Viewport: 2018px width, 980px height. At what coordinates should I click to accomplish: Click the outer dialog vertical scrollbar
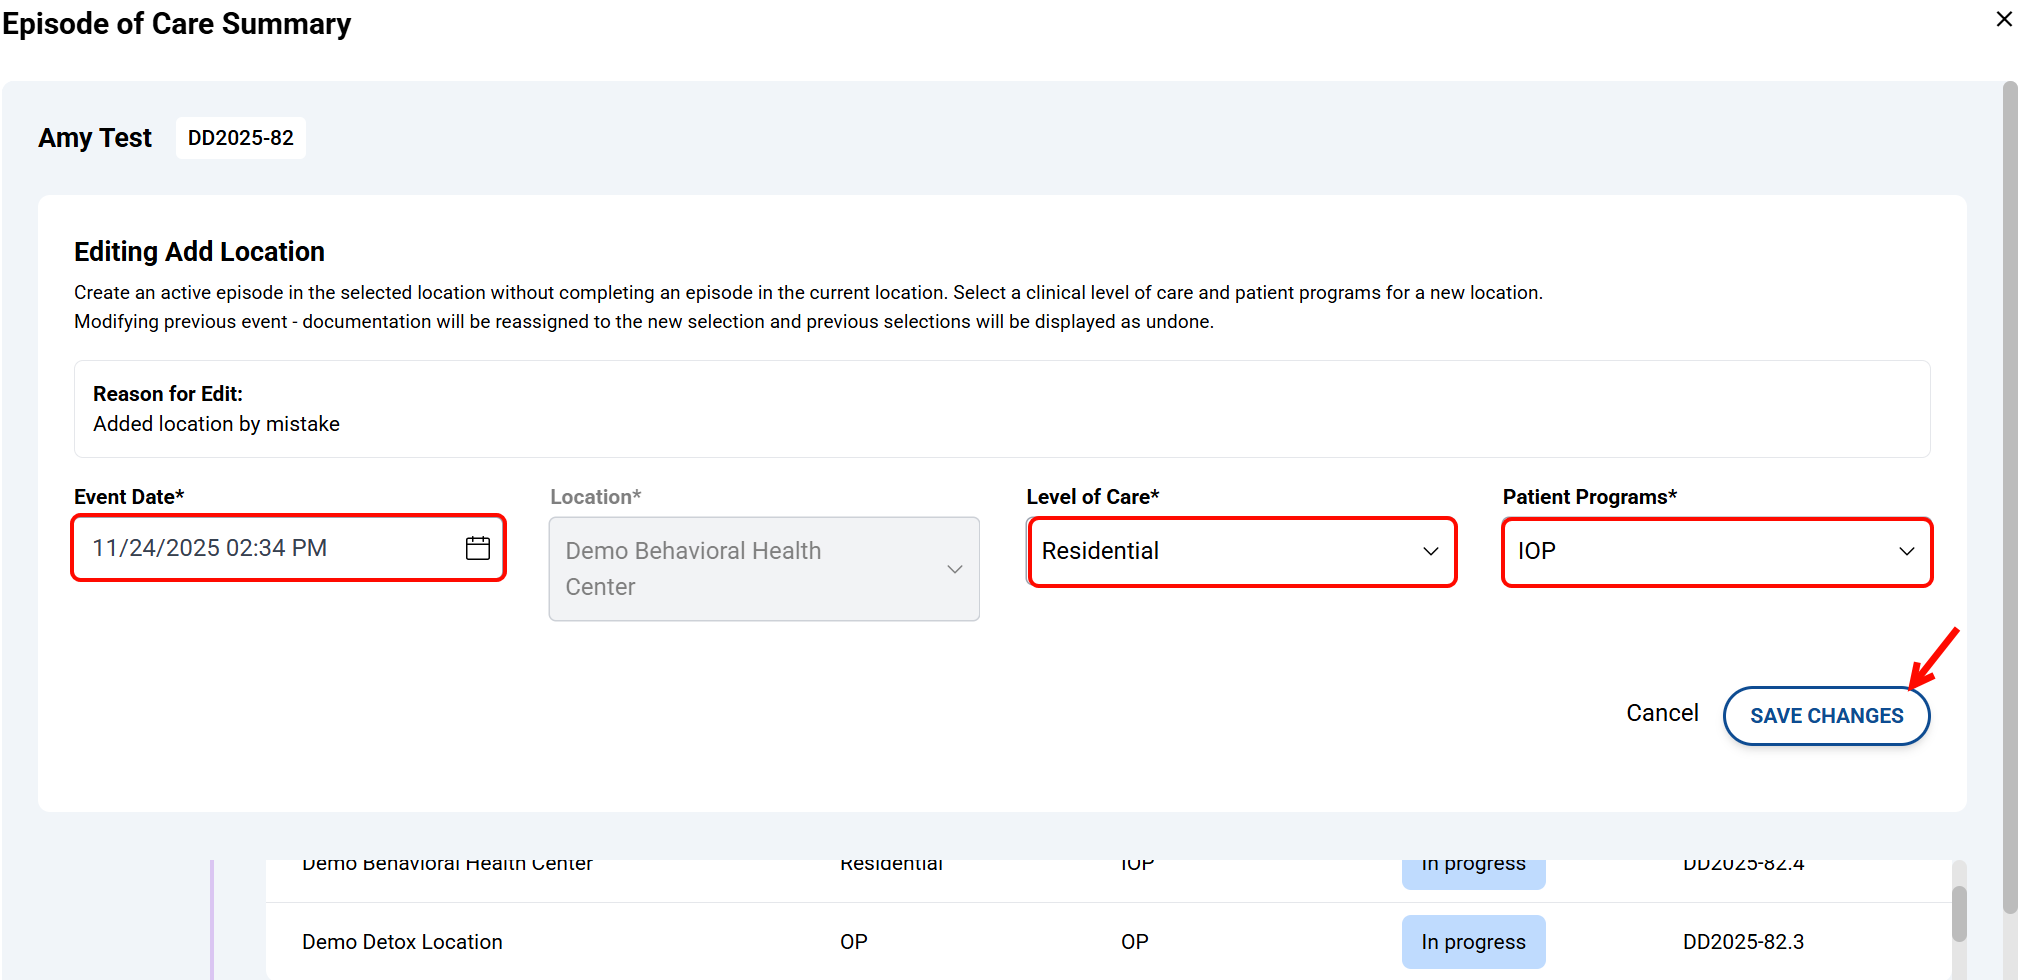pyautogui.click(x=2009, y=500)
